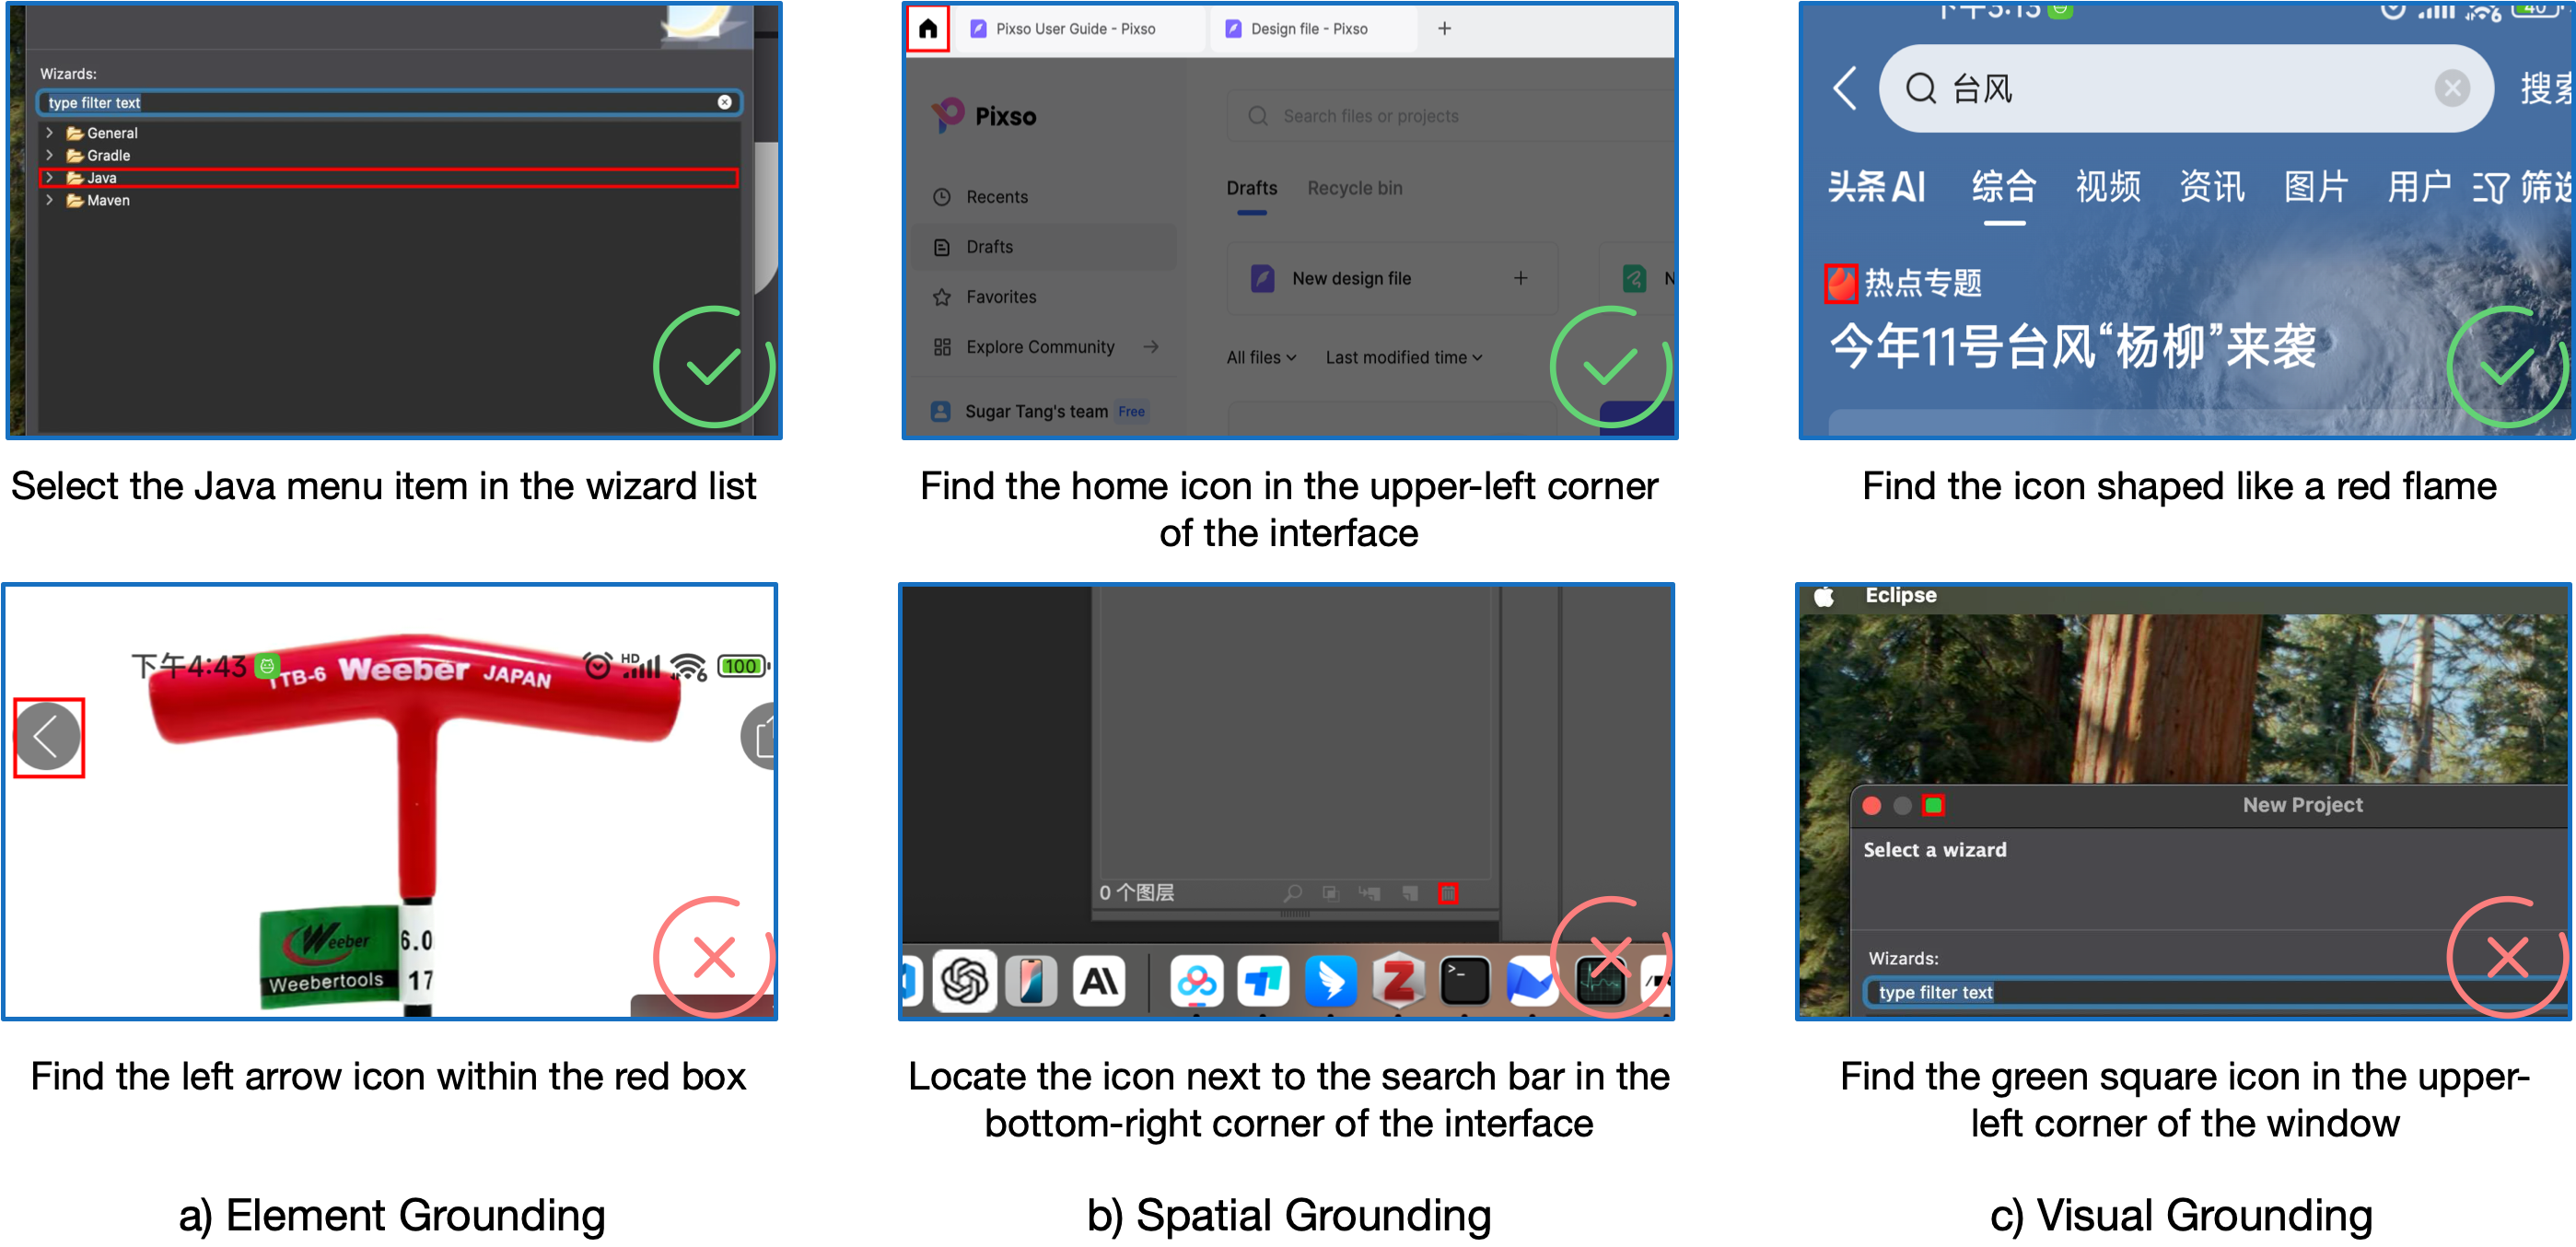Select the 视频 tab

[x=2107, y=187]
